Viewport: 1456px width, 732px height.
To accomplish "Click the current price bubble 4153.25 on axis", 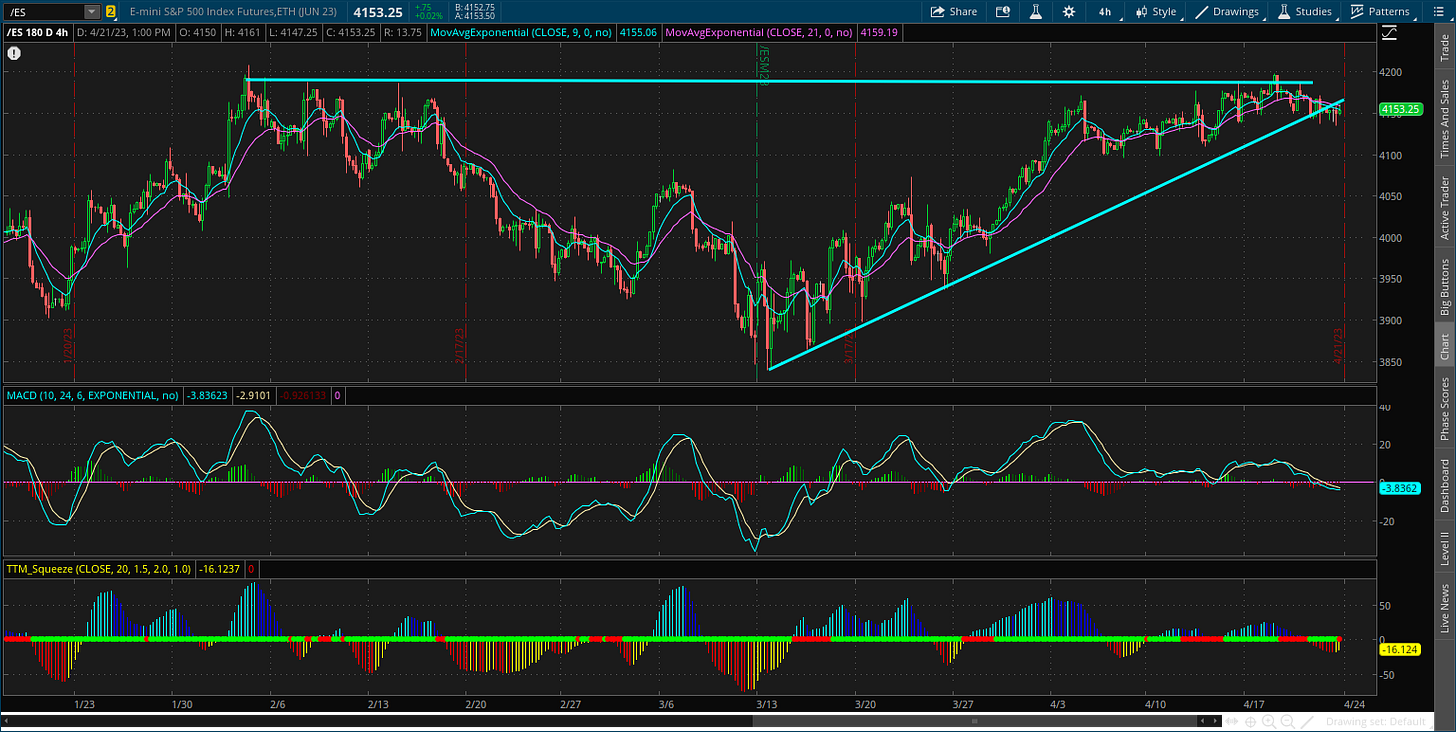I will click(1400, 108).
